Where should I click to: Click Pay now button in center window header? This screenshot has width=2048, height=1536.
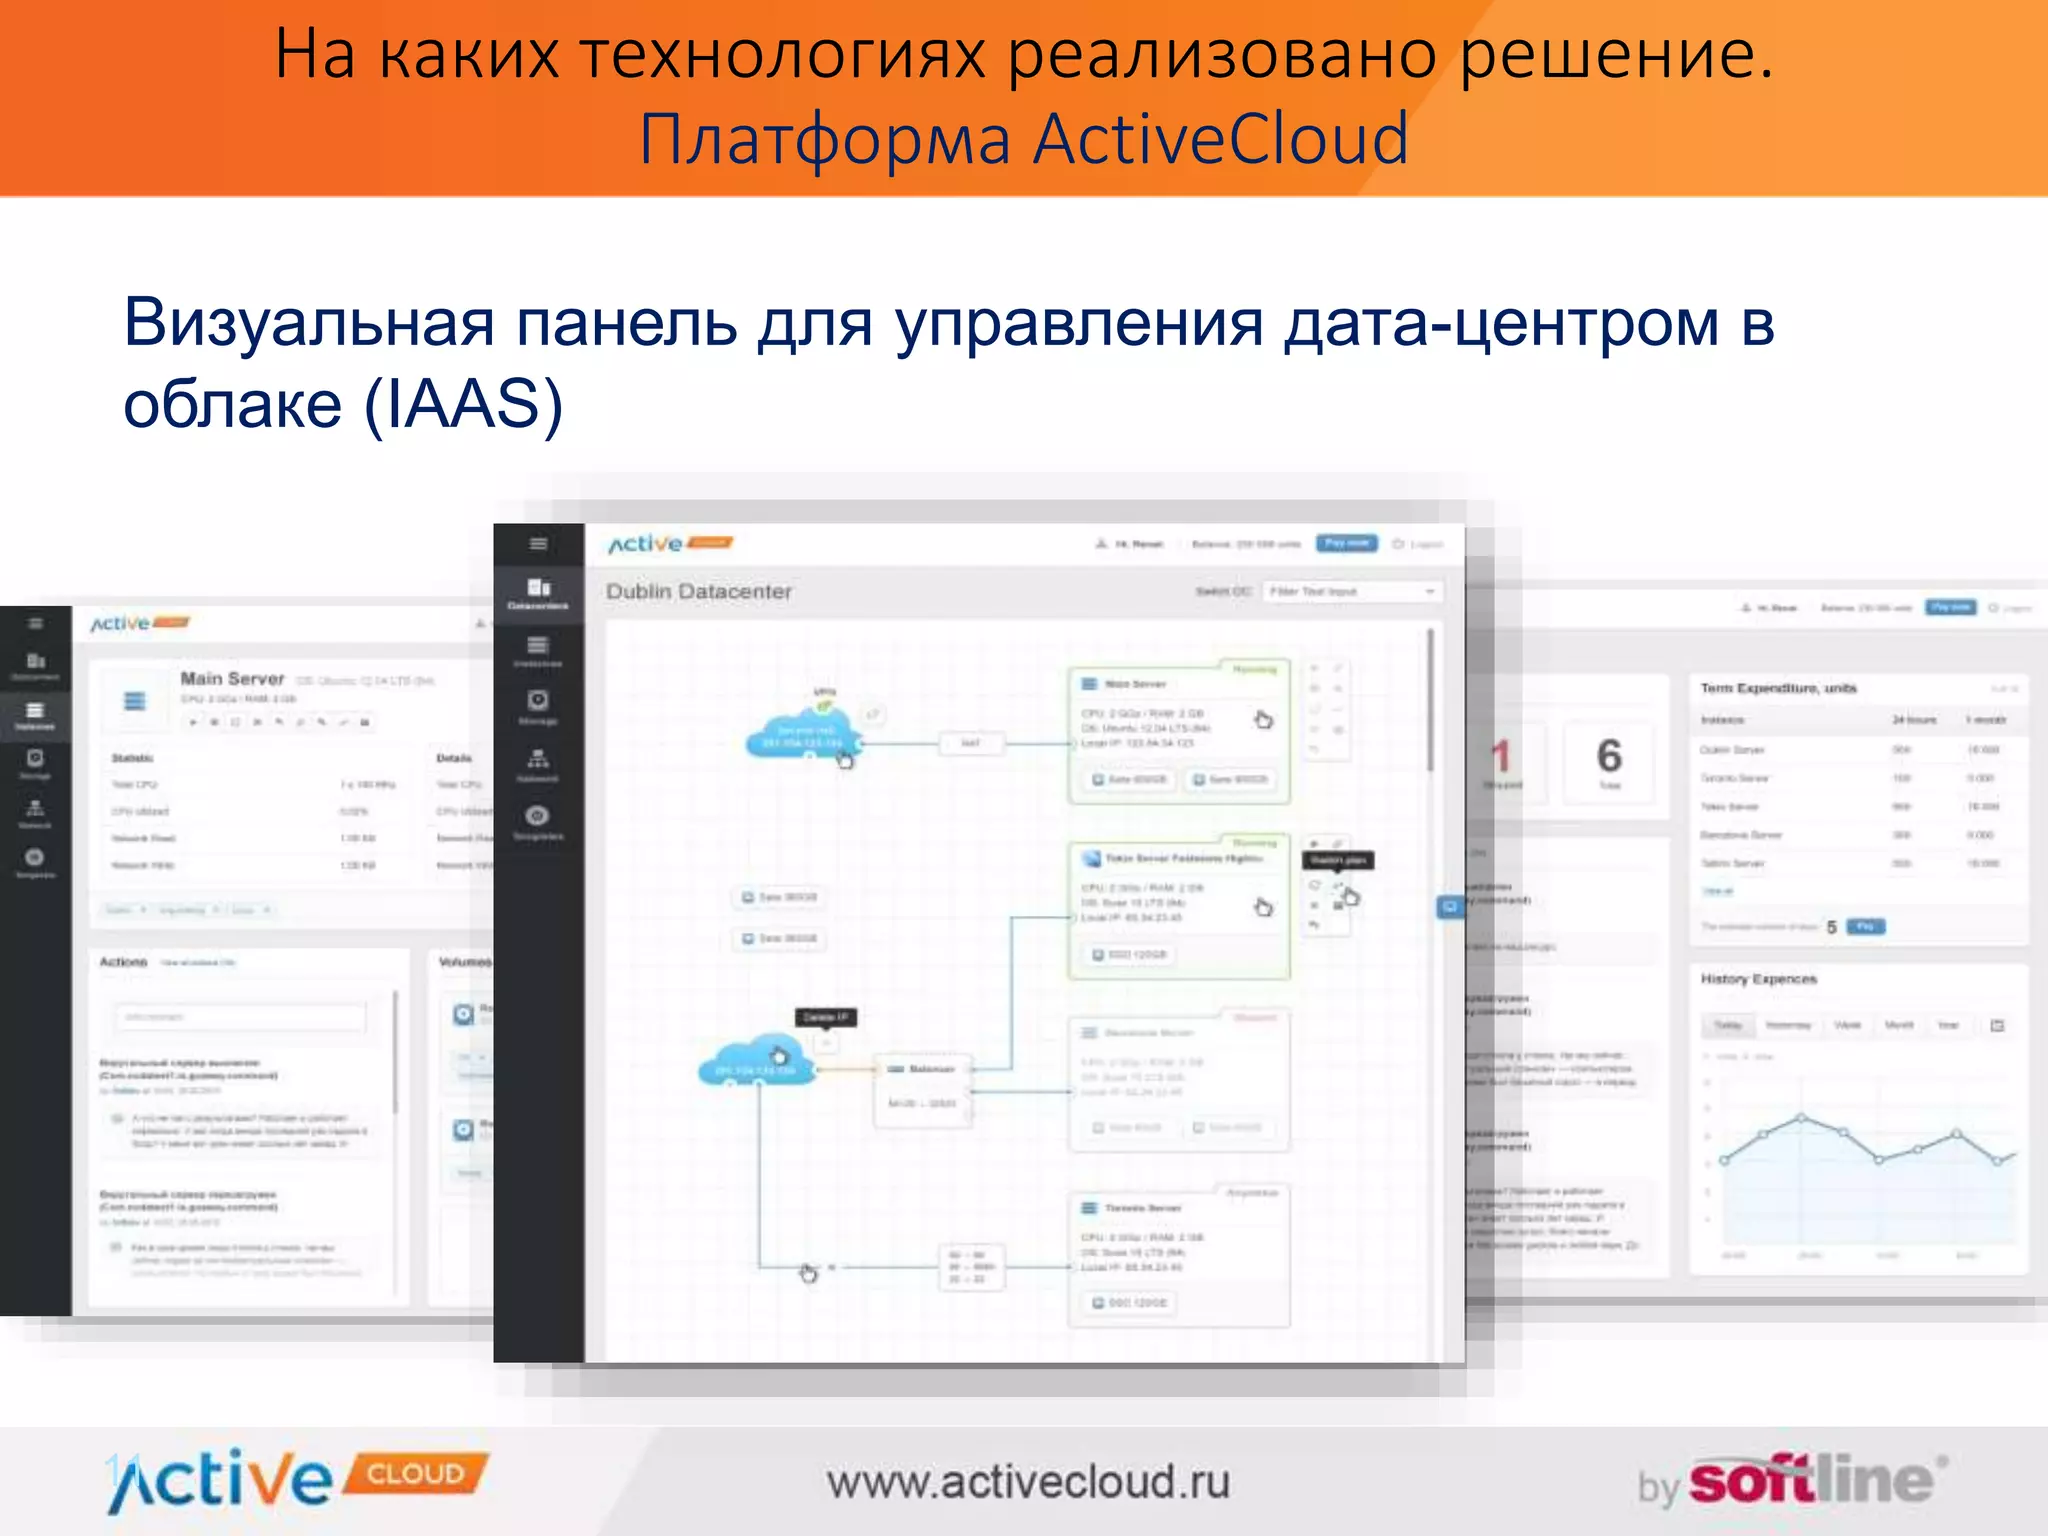(1346, 543)
